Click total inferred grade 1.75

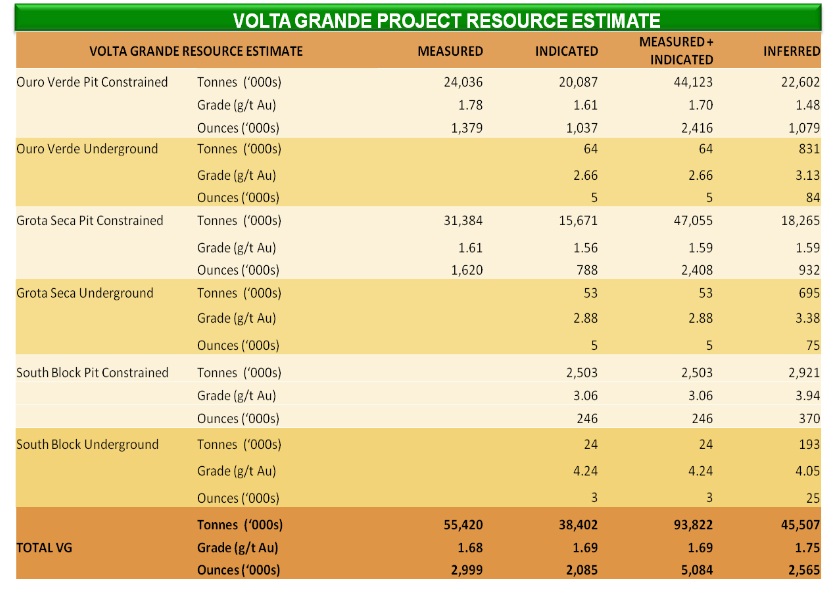point(808,548)
